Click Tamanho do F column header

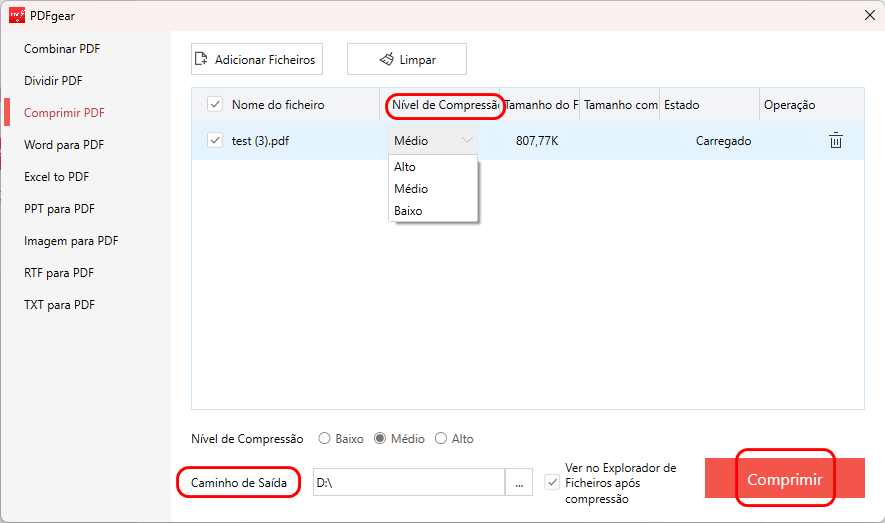coord(540,104)
